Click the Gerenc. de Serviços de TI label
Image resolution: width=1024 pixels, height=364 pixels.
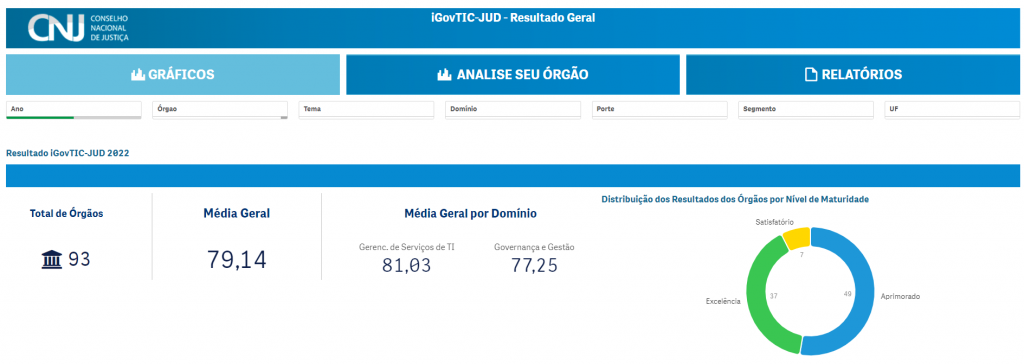click(x=407, y=247)
